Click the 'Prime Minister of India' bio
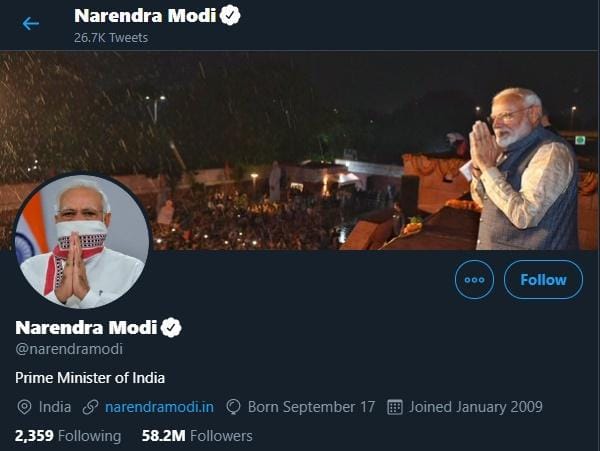The height and width of the screenshot is (451, 600). pyautogui.click(x=90, y=378)
